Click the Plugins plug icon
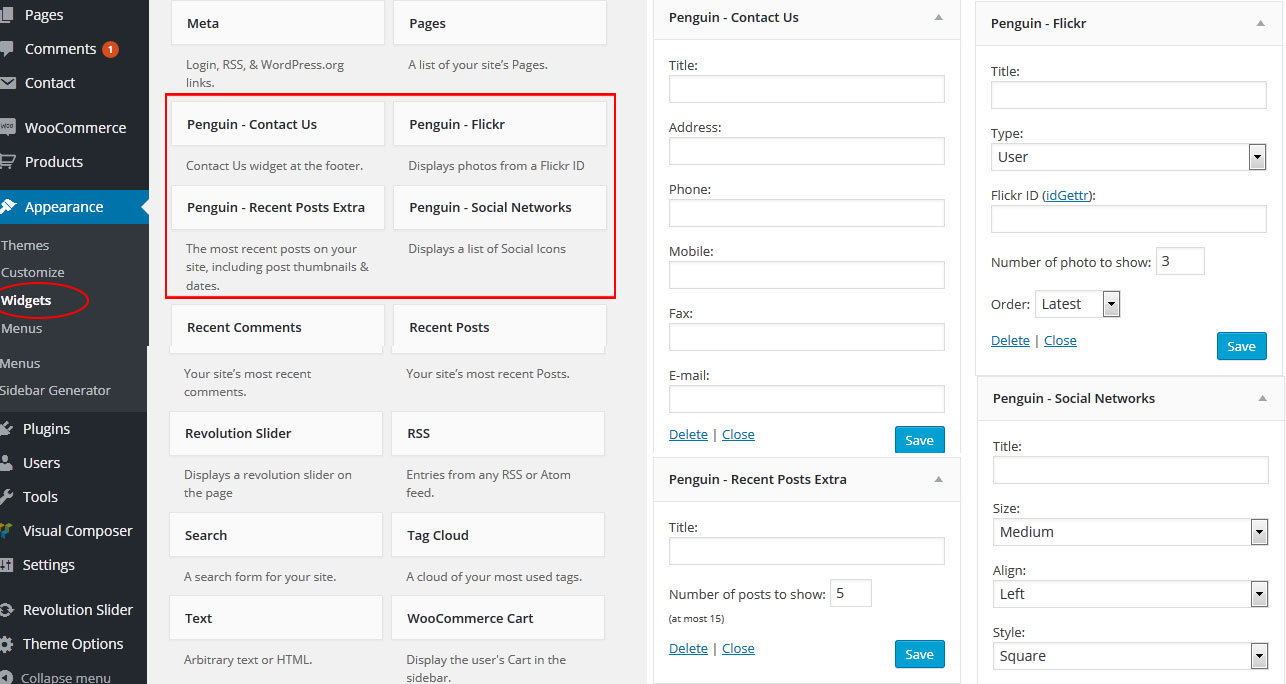Screen dimensions: 1286x684 click(7, 429)
